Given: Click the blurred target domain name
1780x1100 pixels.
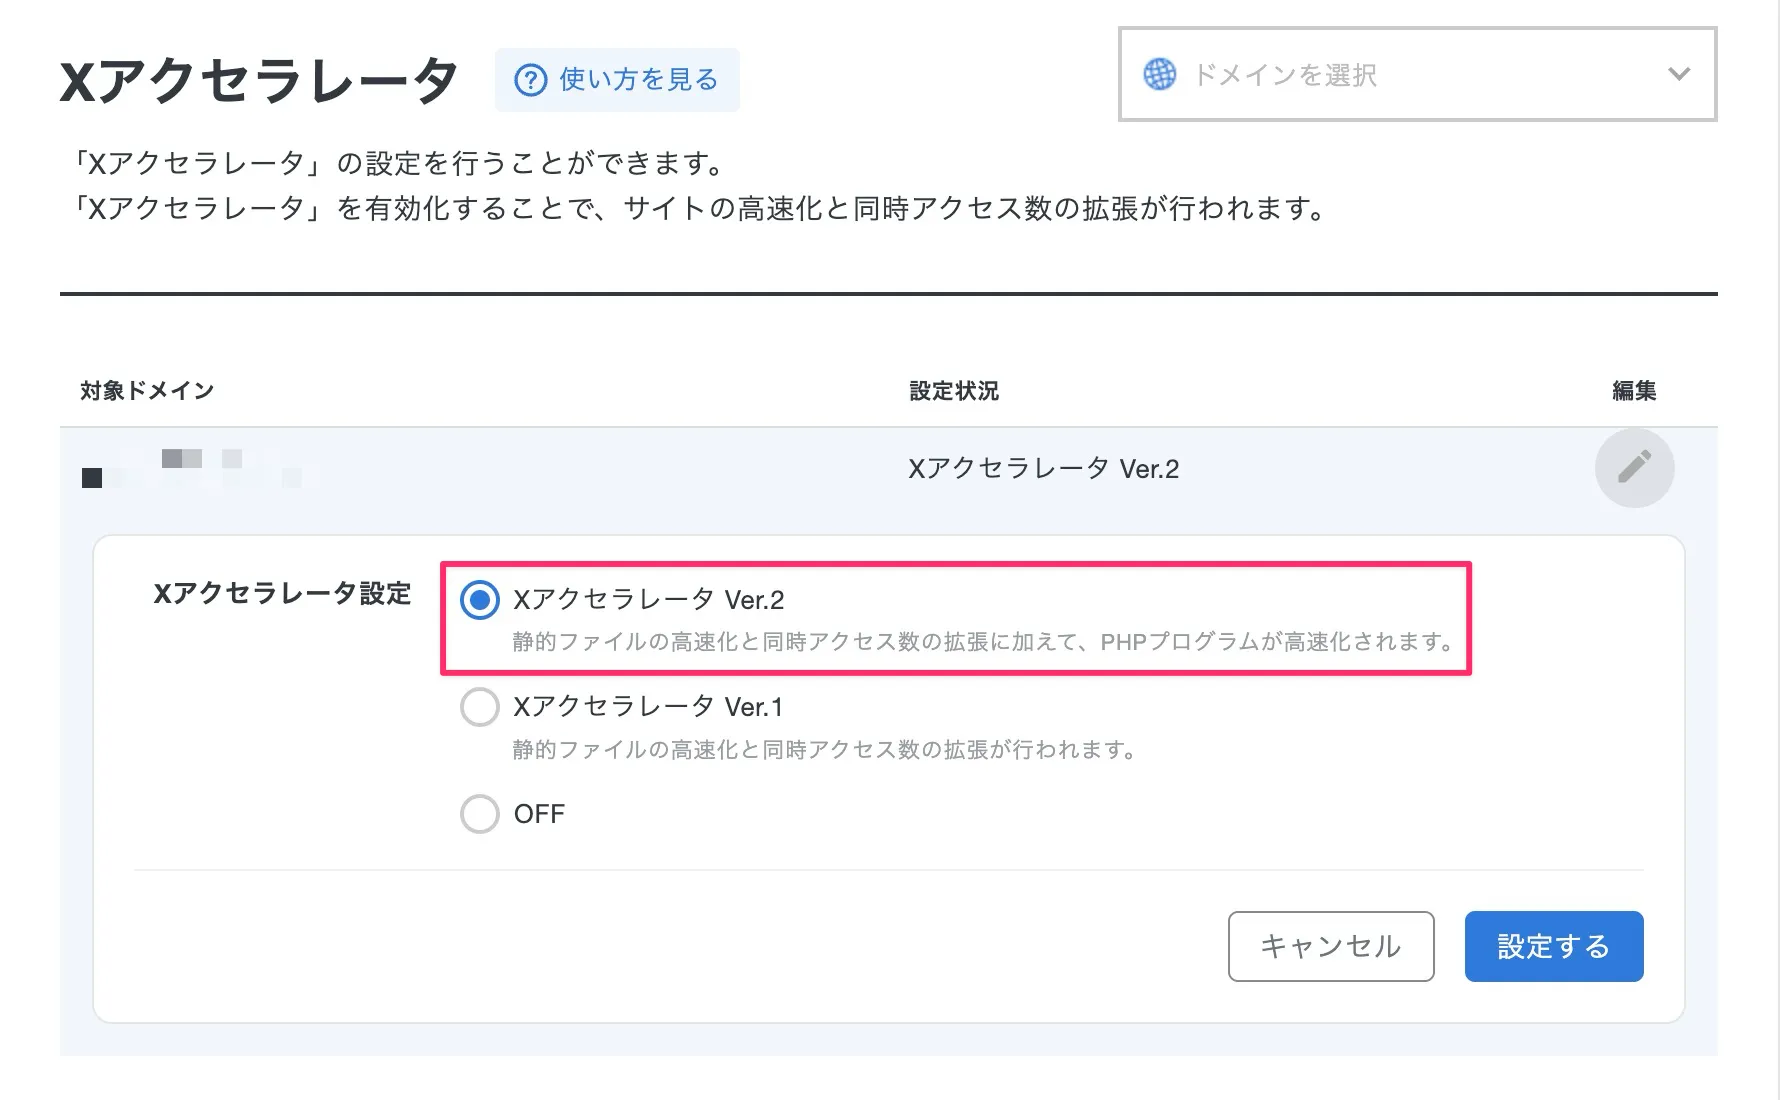Looking at the screenshot, I should pyautogui.click(x=192, y=469).
